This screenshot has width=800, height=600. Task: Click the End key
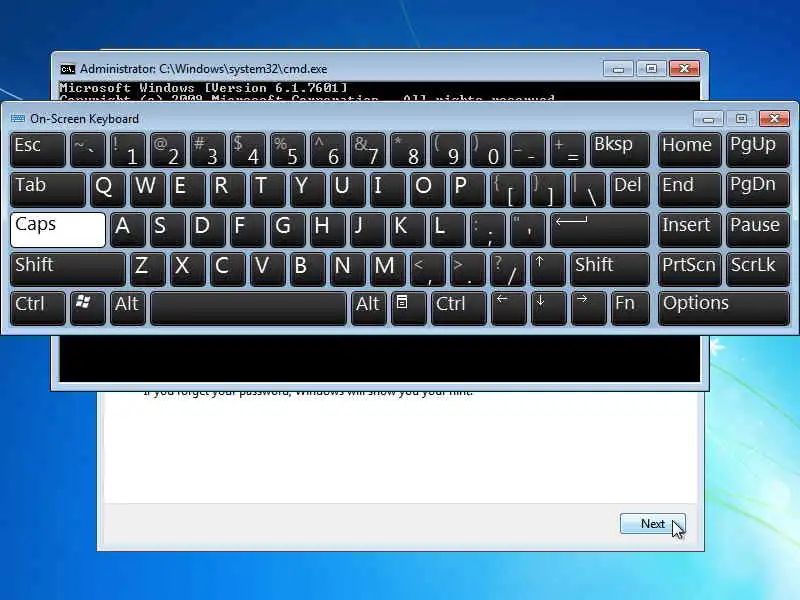point(689,189)
